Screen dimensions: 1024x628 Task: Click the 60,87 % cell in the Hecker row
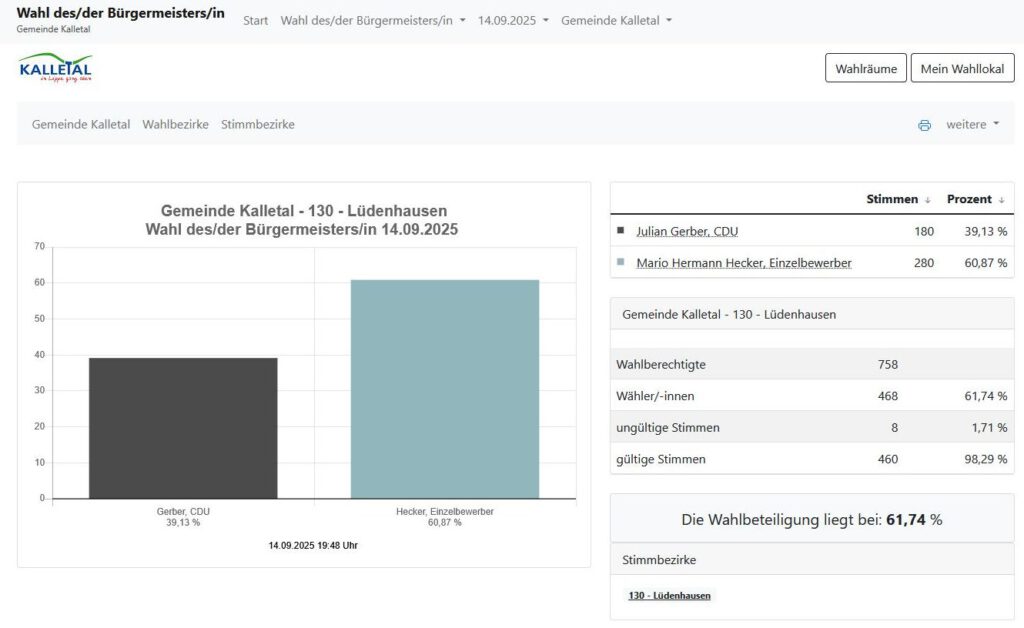coord(985,262)
